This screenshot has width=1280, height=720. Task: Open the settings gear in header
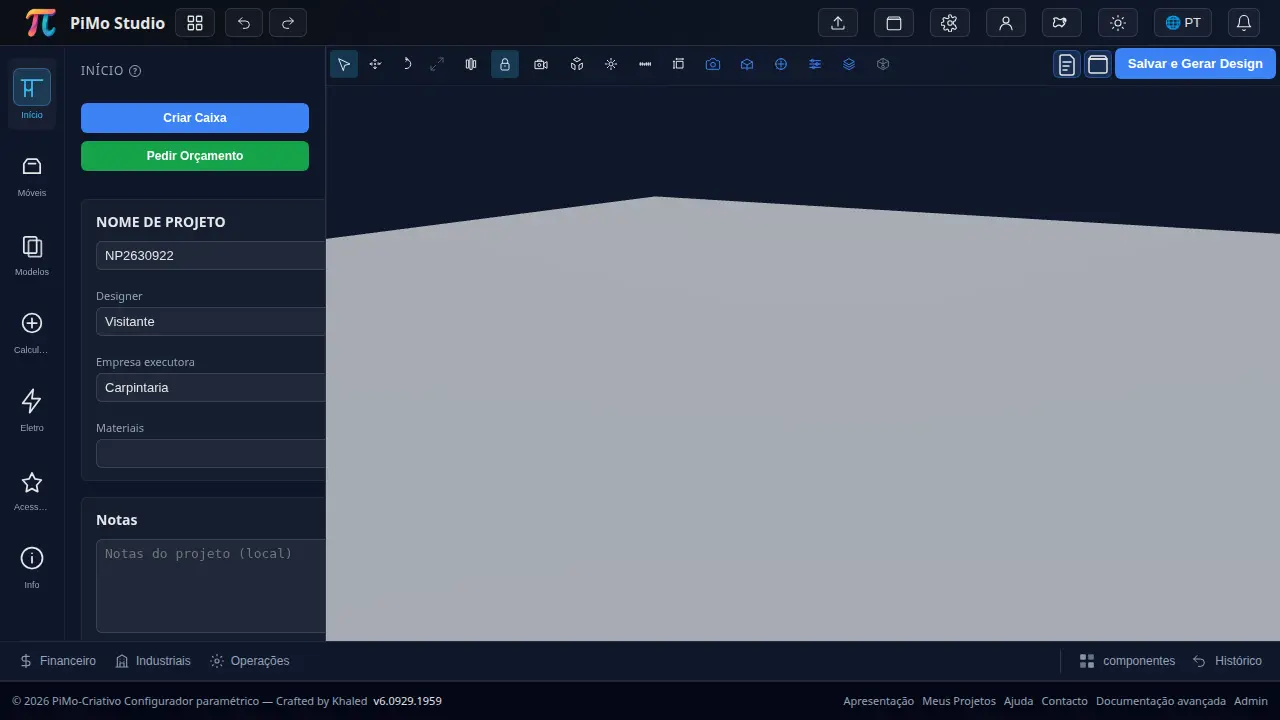950,23
